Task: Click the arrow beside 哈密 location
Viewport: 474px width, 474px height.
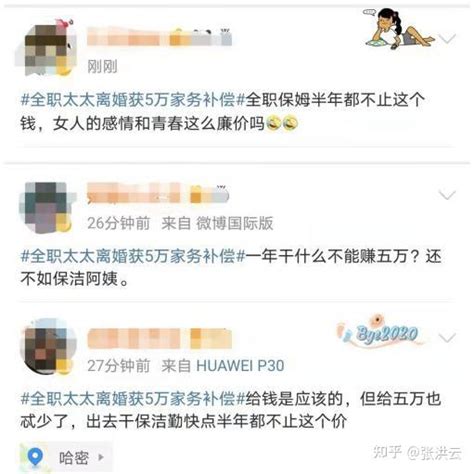Action: coord(101,457)
